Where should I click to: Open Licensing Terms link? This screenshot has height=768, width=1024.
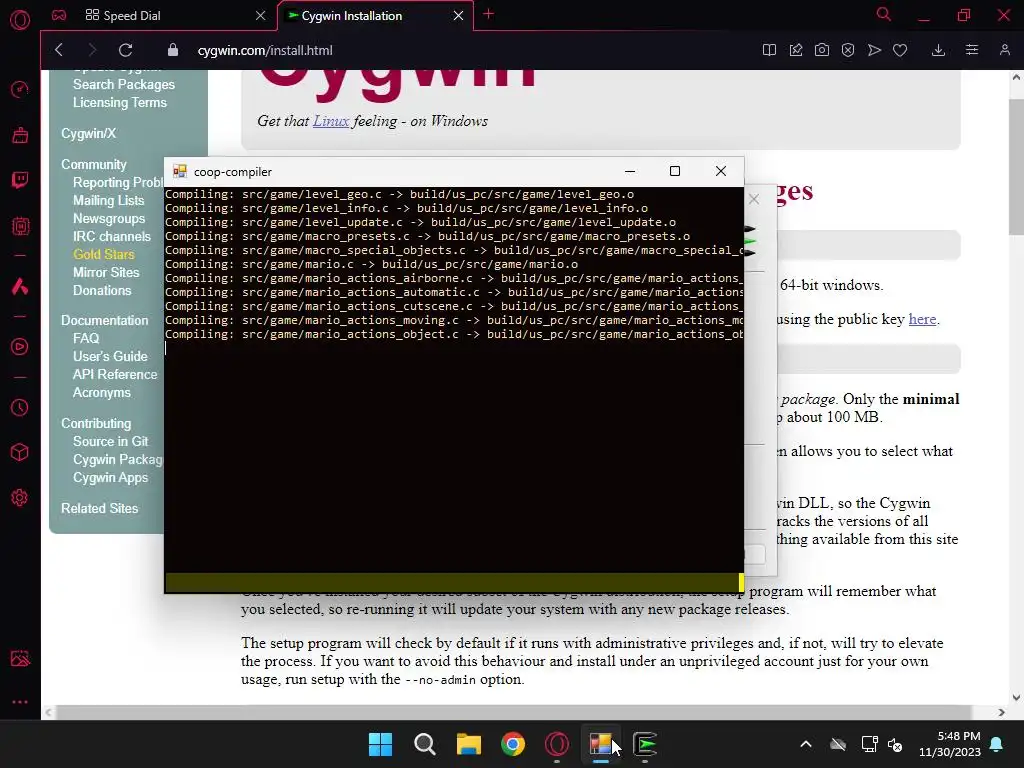tap(120, 103)
